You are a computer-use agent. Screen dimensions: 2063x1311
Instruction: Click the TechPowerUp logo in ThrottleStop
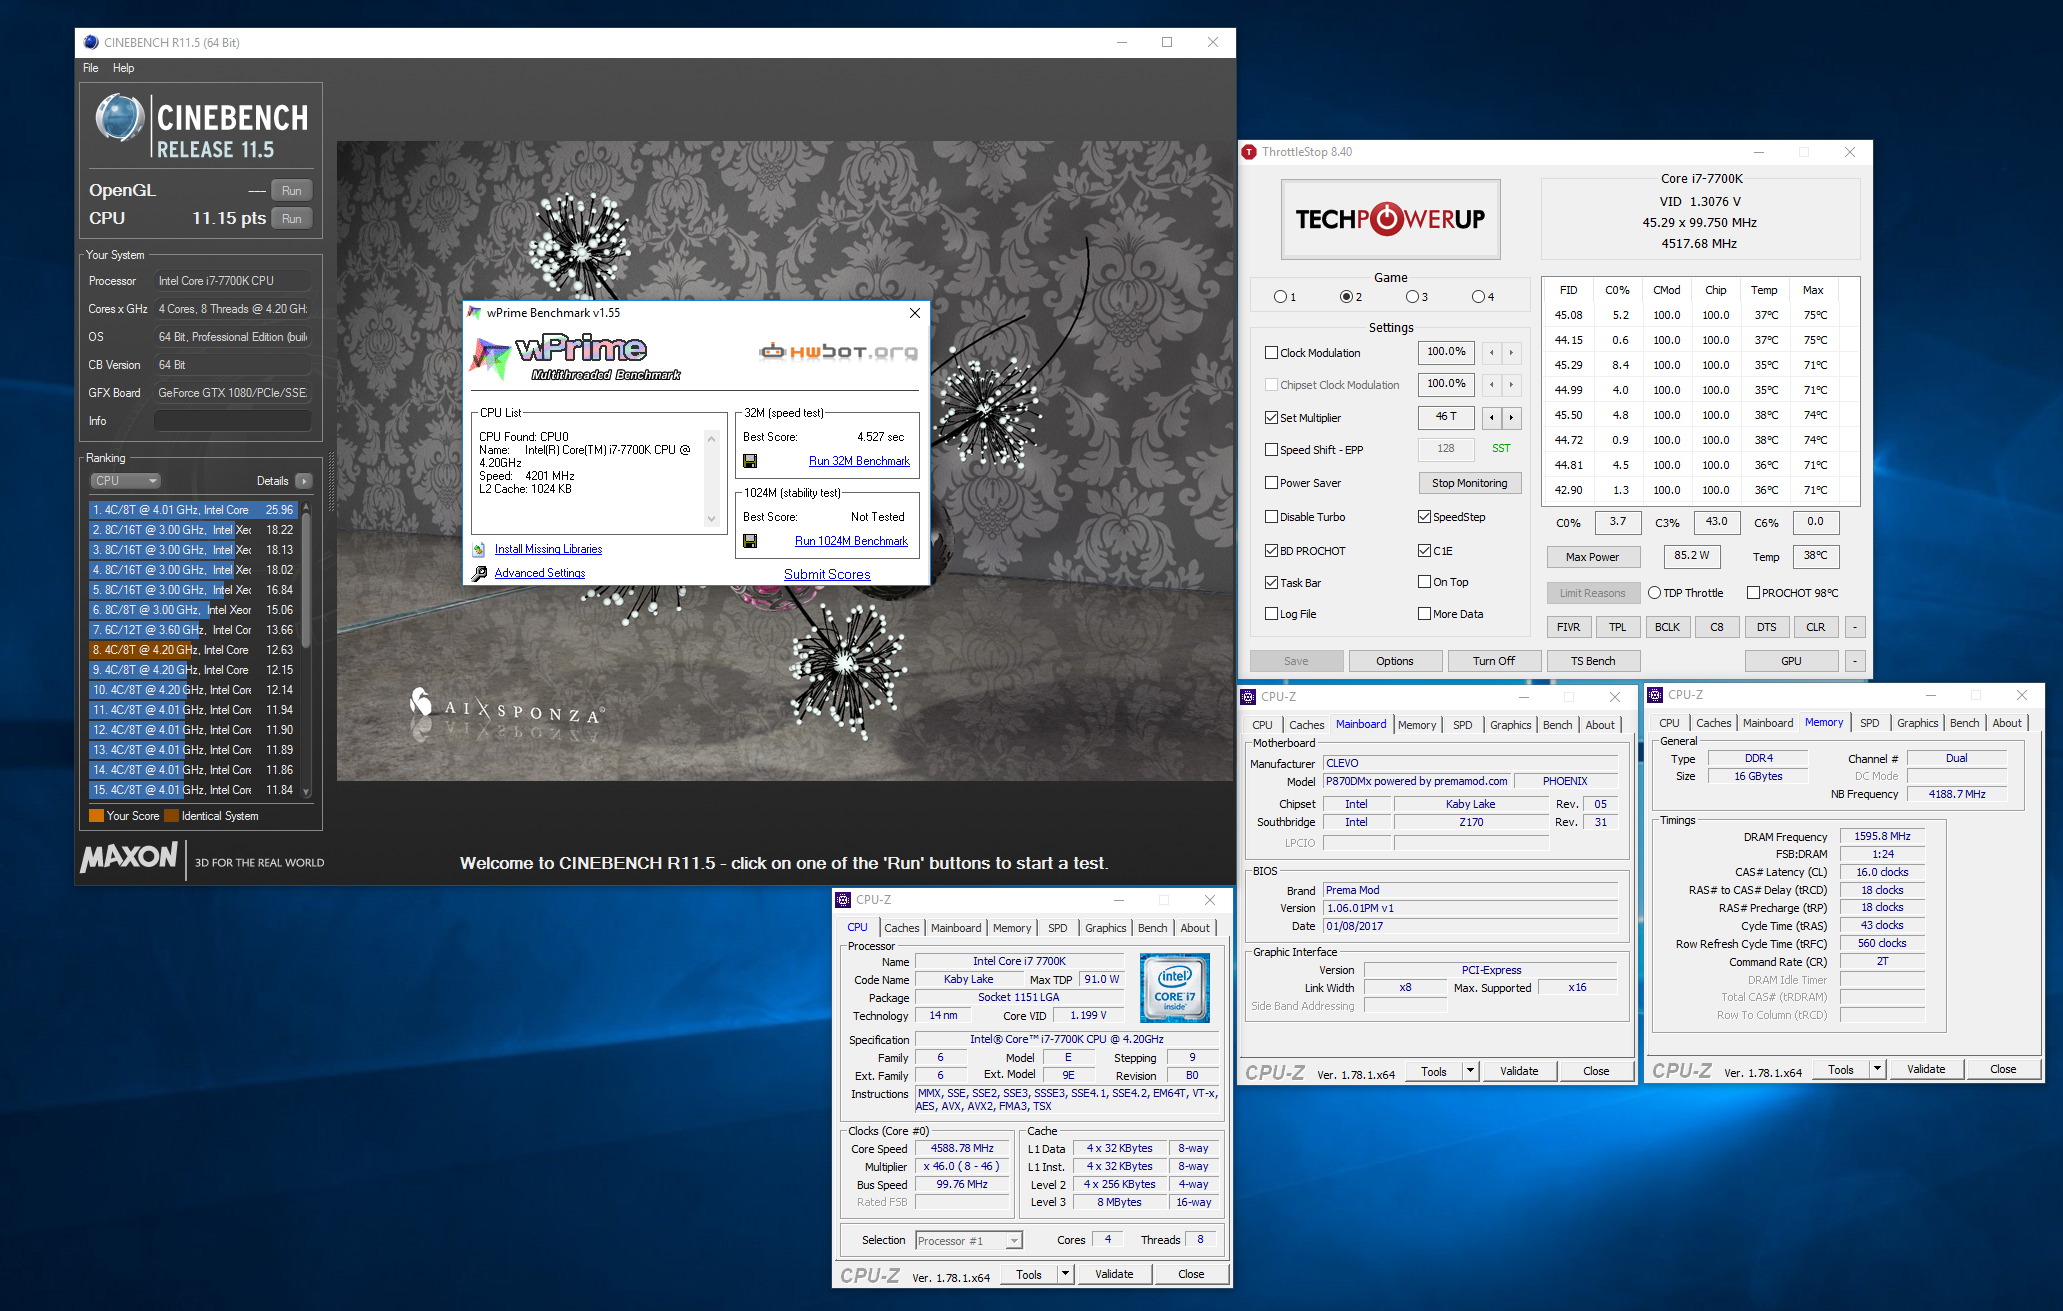1390,219
